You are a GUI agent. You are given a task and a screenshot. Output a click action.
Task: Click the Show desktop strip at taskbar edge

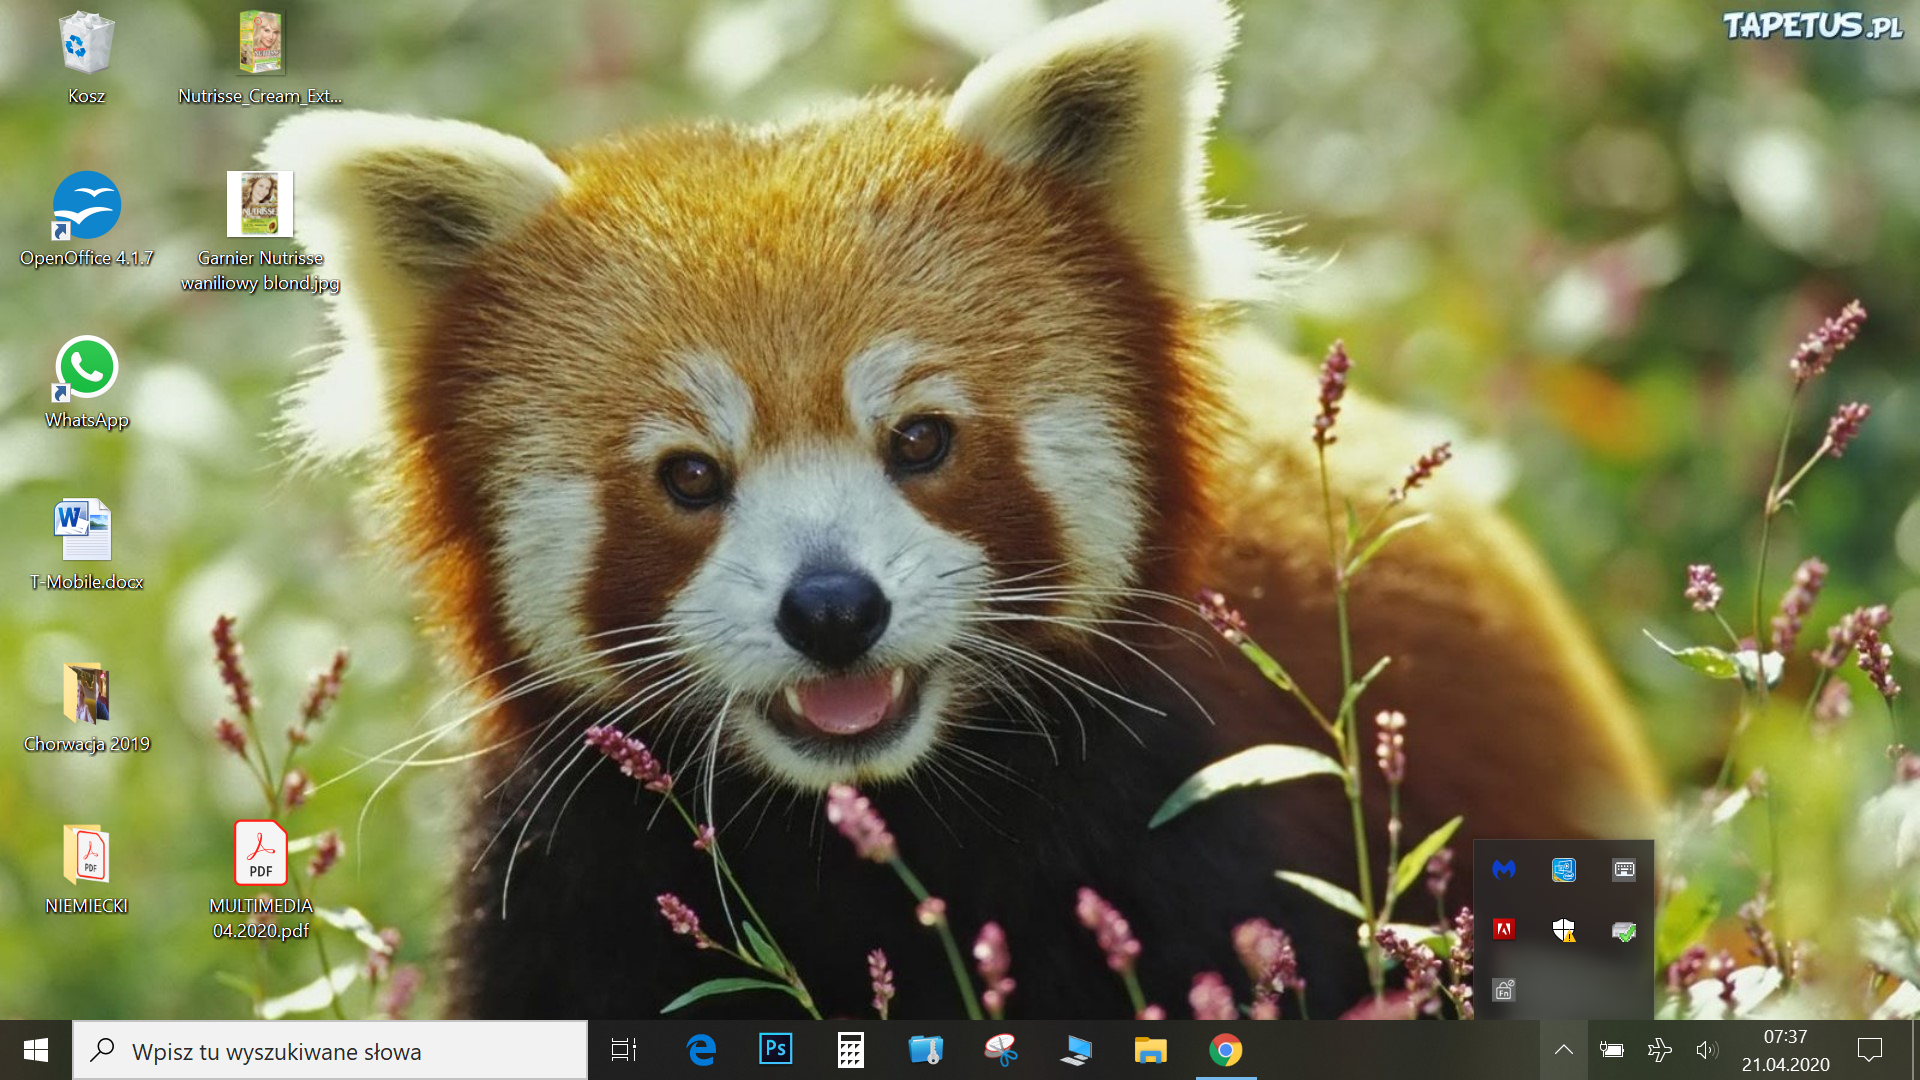[x=1915, y=1050]
